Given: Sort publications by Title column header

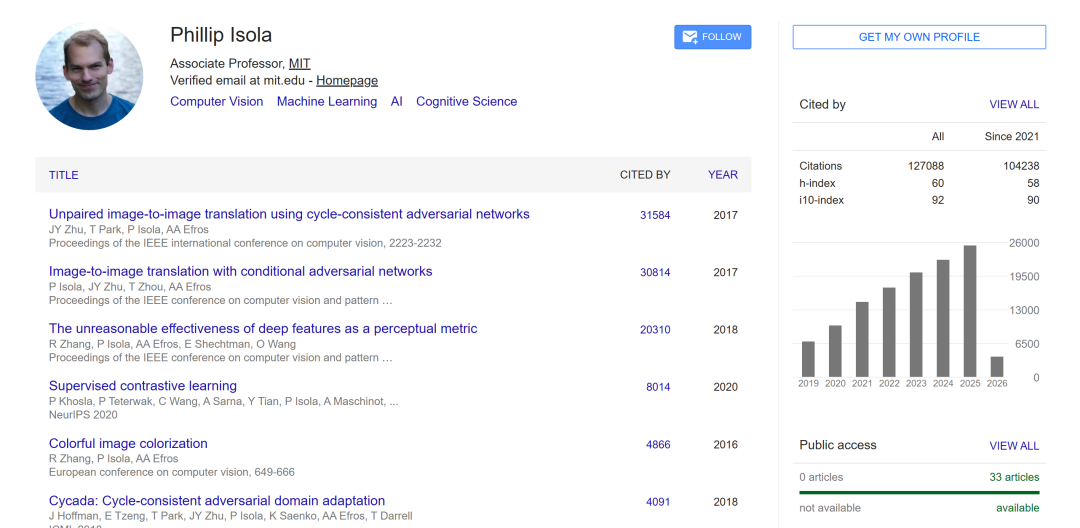Looking at the screenshot, I should coord(64,175).
